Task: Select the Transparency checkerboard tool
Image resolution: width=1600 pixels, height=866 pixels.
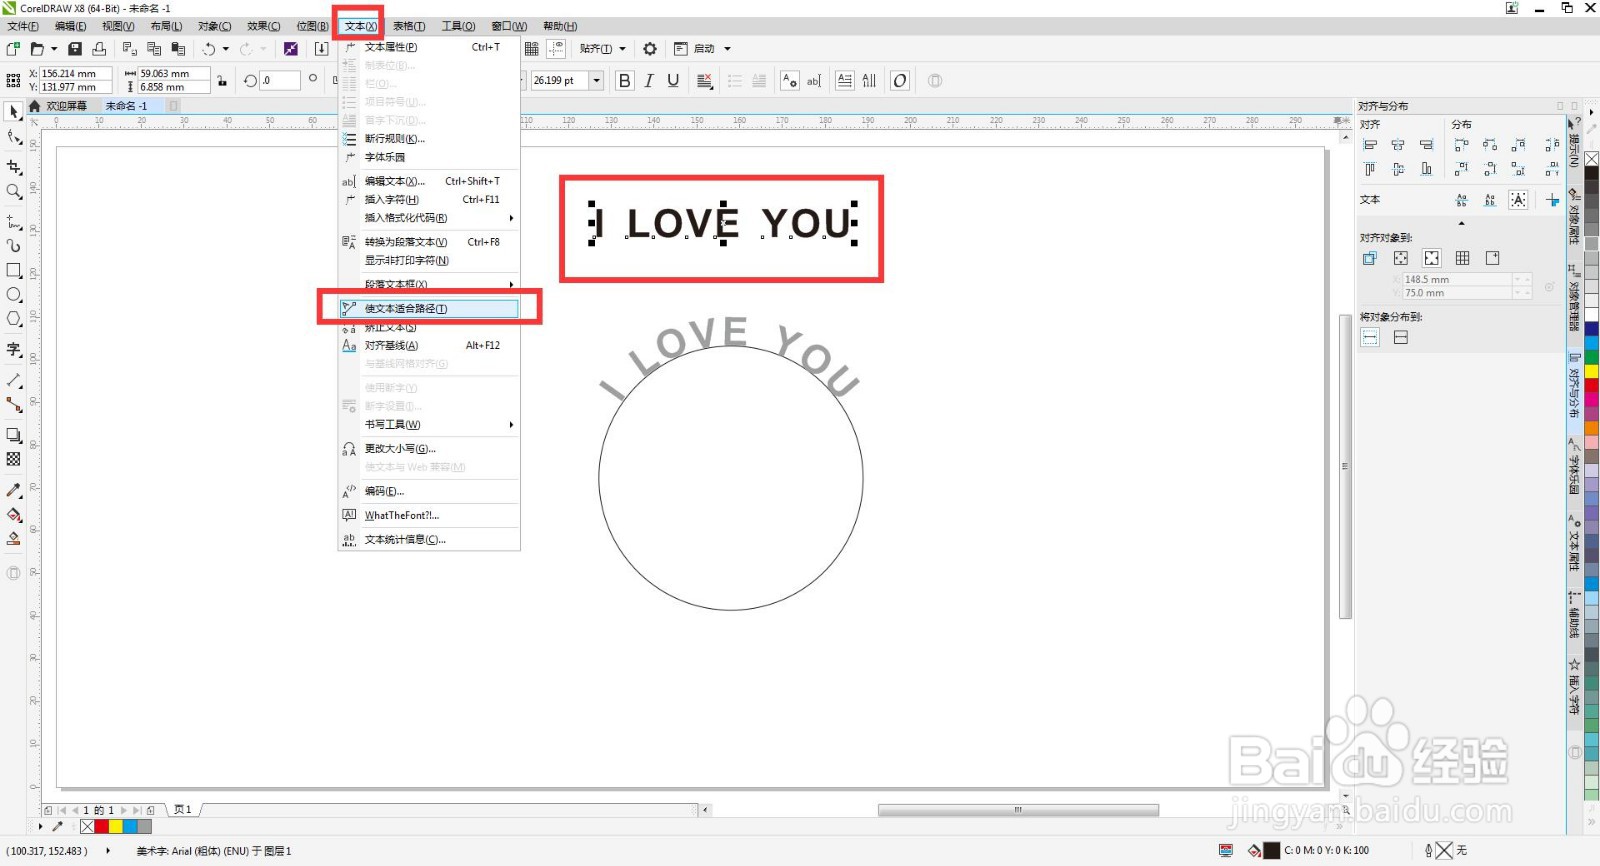Action: tap(14, 459)
